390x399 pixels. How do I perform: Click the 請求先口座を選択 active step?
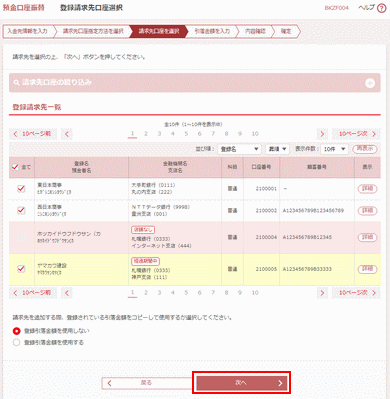[x=159, y=31]
